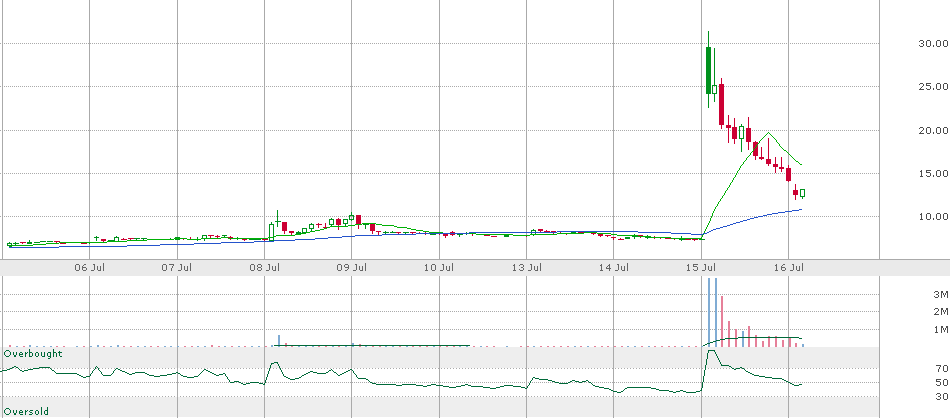Select the 20.00 price axis value
Screen dimensions: 950x418
click(x=933, y=130)
